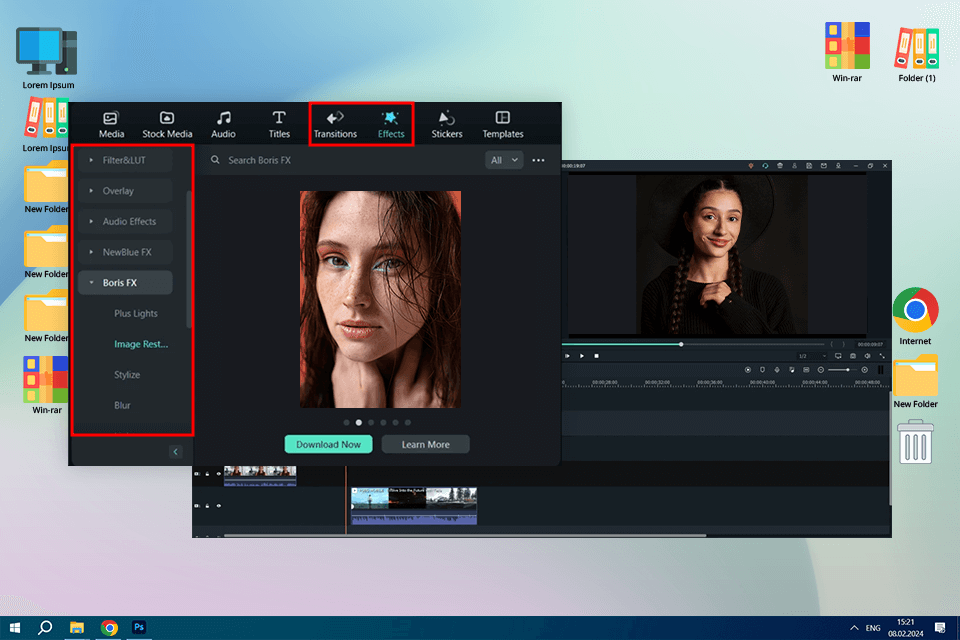The width and height of the screenshot is (960, 640).
Task: Click the record icon in the timeline toolbar
Action: (748, 370)
